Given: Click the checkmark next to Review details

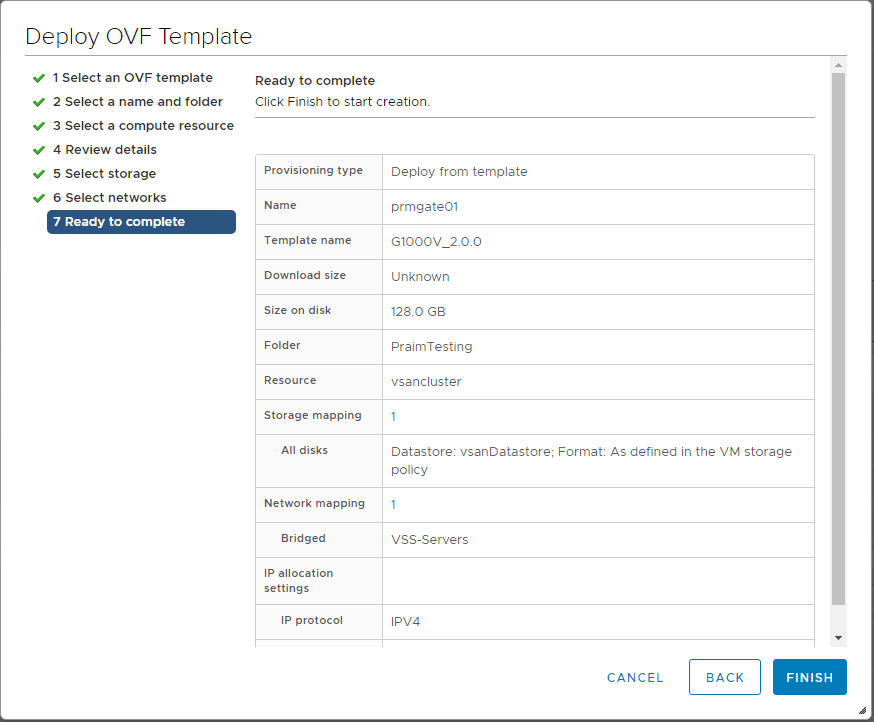Looking at the screenshot, I should 39,149.
